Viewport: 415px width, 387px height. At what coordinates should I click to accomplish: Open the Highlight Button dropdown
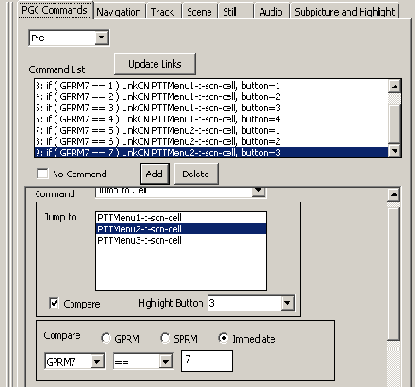click(x=287, y=303)
